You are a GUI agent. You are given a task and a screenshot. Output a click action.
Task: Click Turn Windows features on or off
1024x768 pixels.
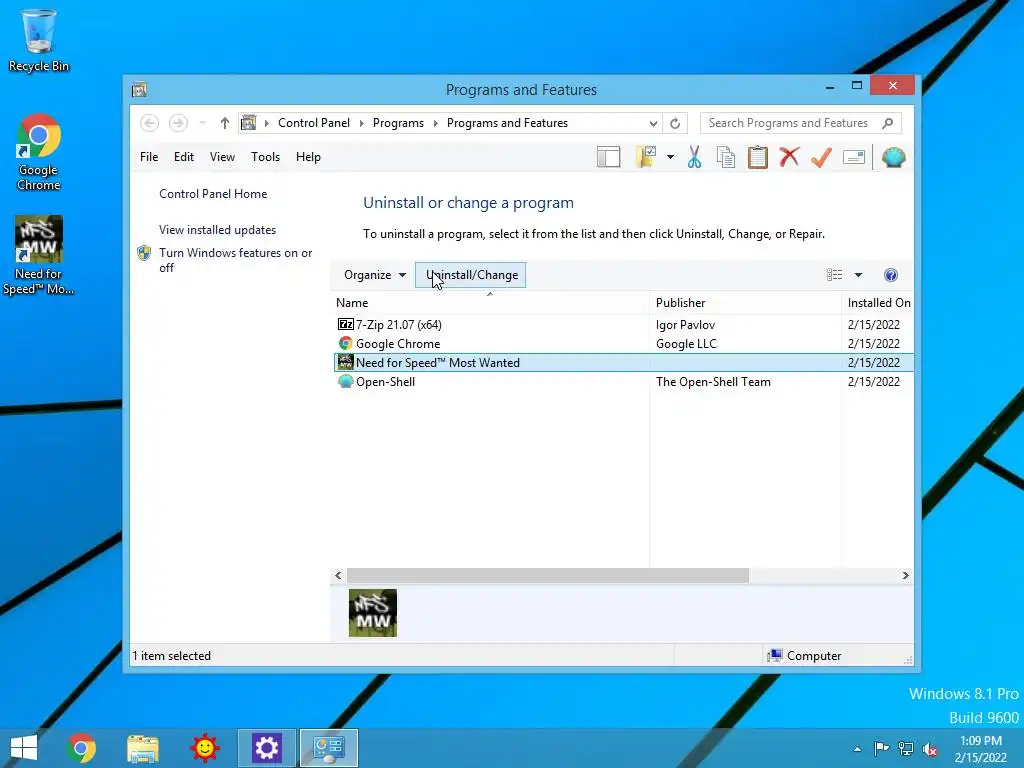(236, 260)
